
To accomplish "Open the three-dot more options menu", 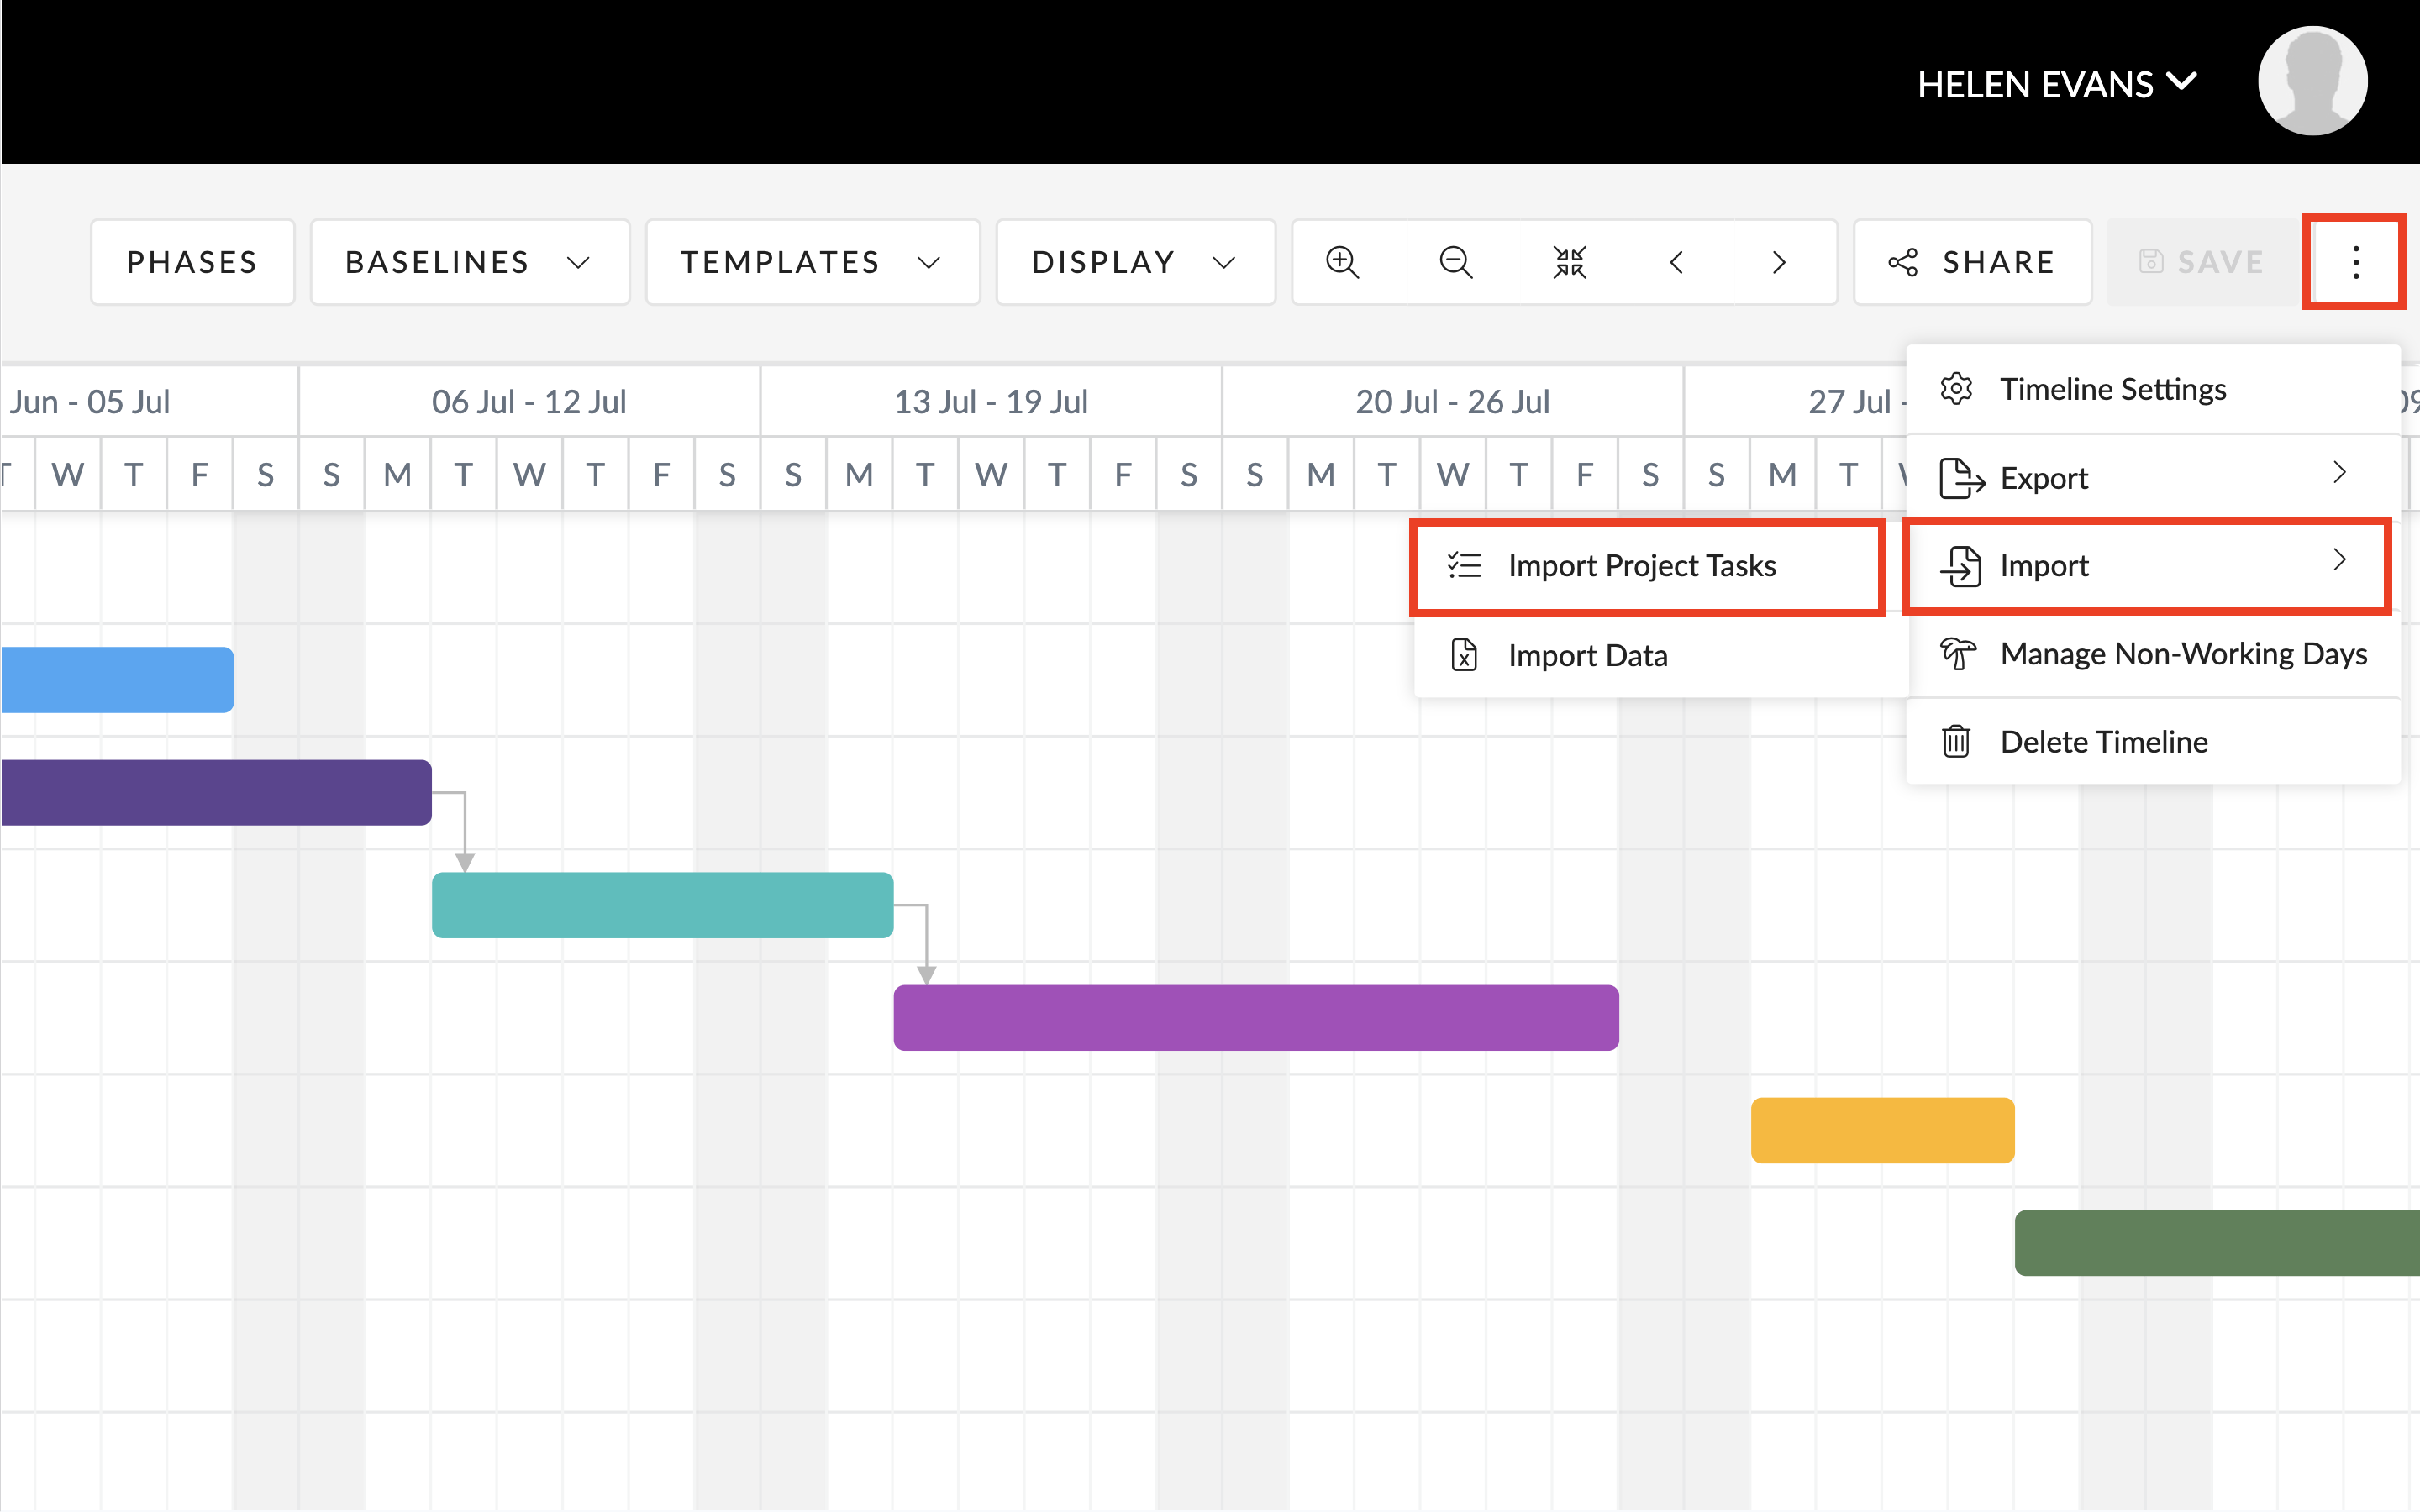I will [x=2355, y=262].
